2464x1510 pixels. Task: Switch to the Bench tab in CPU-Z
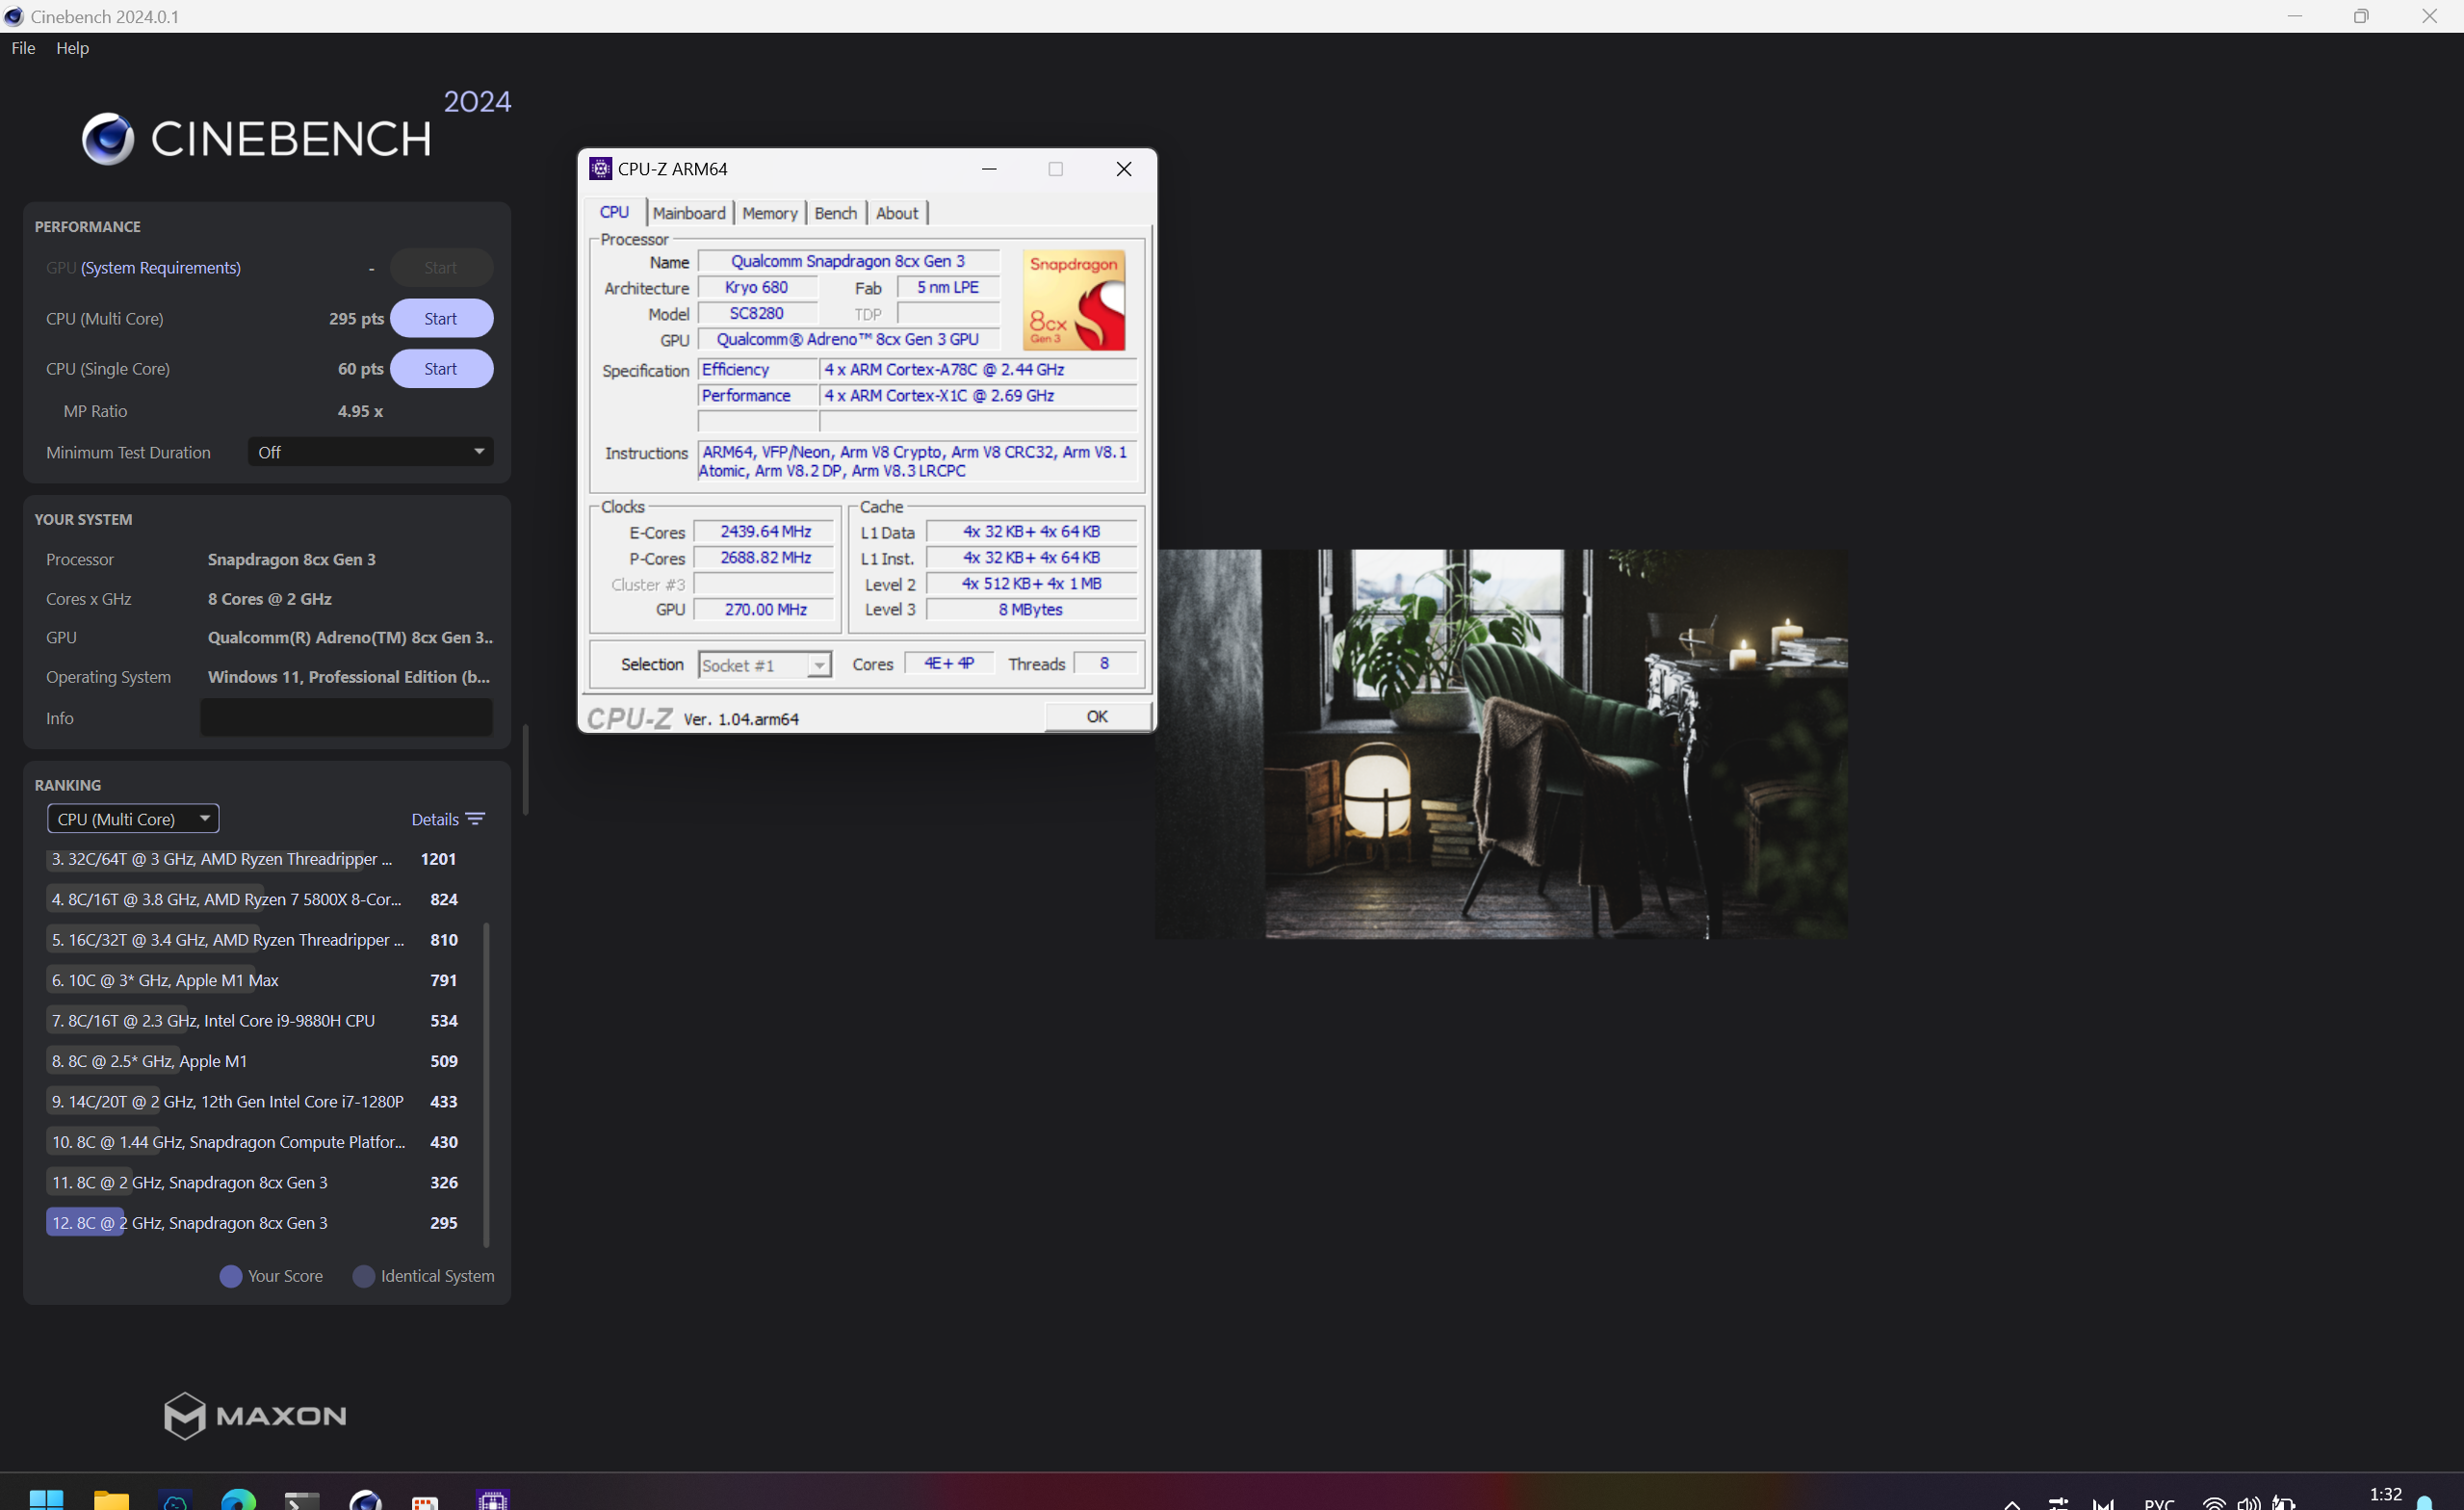[835, 213]
